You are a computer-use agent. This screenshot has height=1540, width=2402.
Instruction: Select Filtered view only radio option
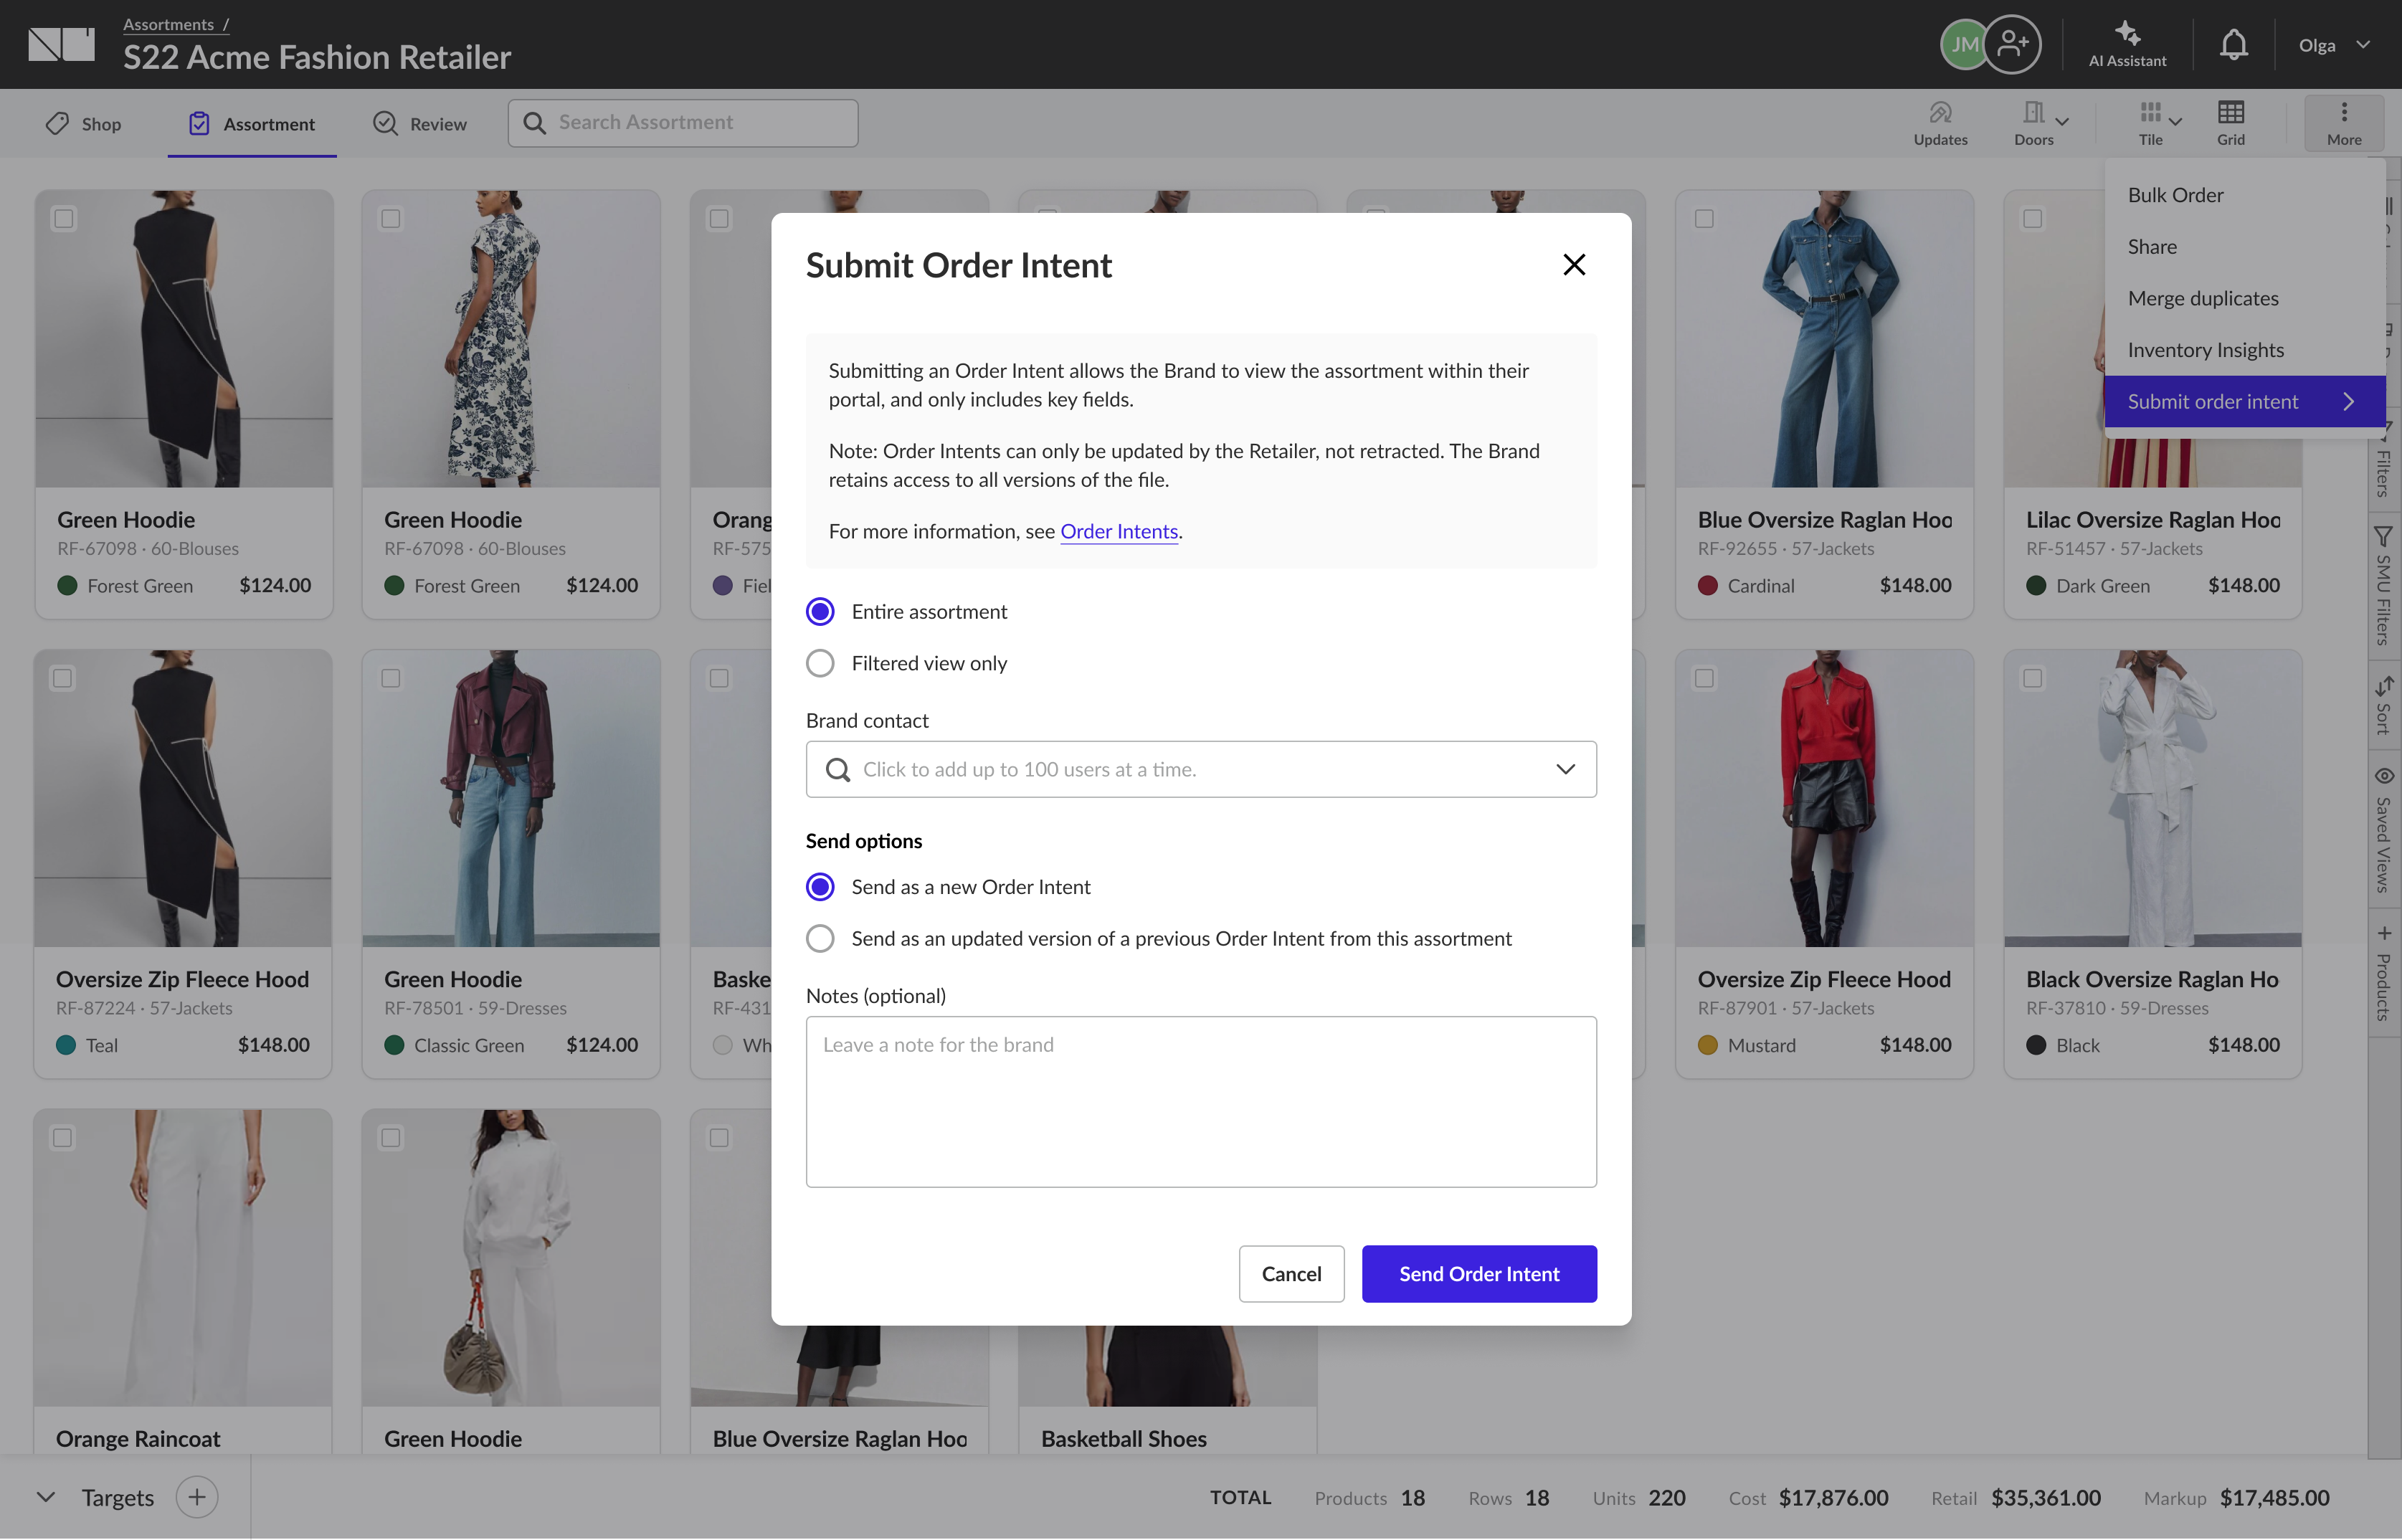820,663
